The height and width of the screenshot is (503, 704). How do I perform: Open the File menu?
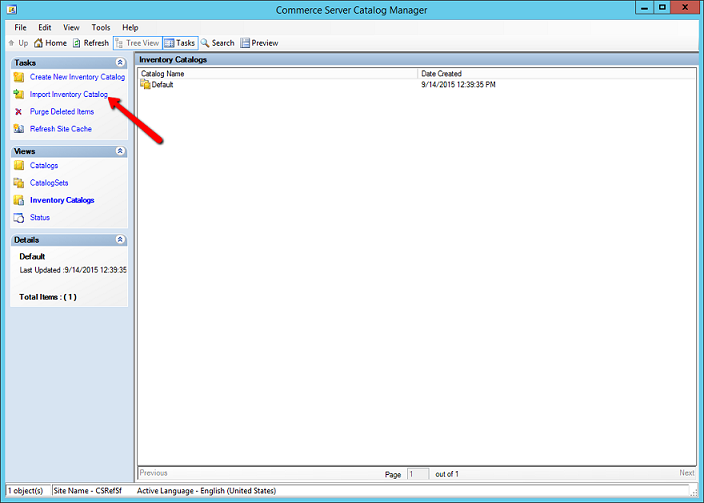21,27
